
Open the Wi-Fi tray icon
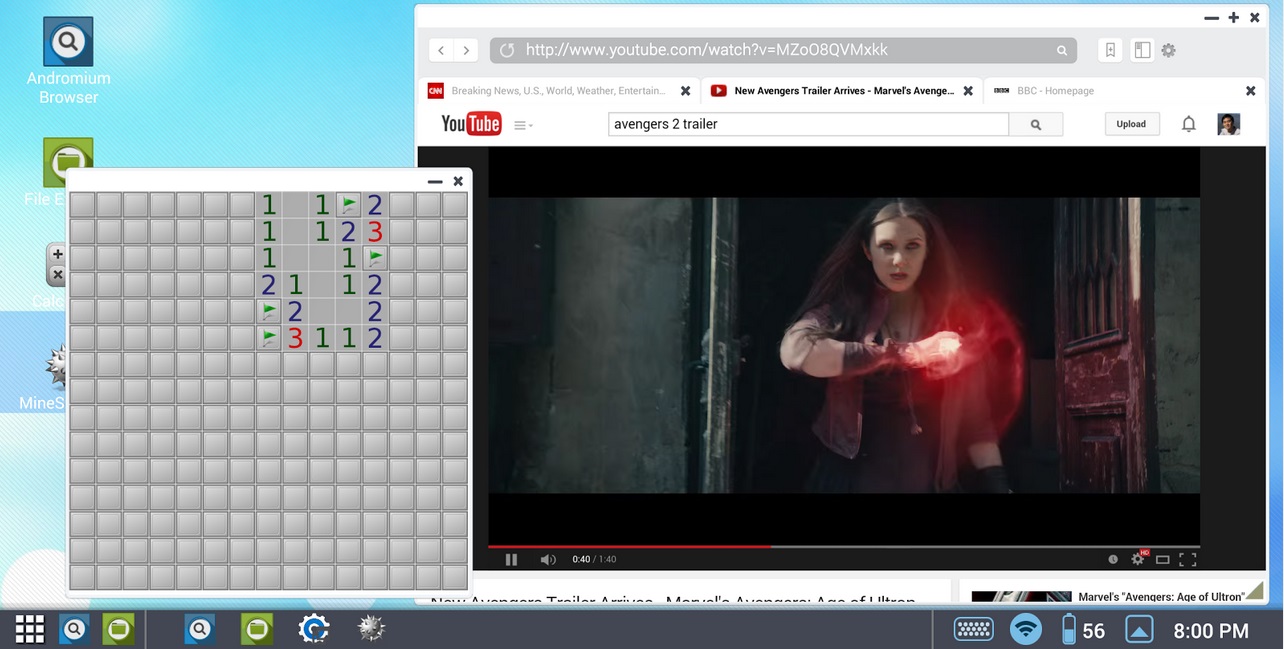(x=1026, y=629)
